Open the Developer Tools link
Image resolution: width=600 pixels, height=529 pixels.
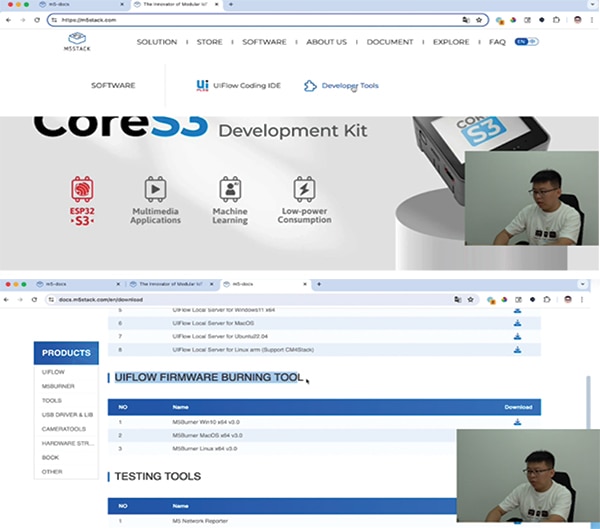350,85
